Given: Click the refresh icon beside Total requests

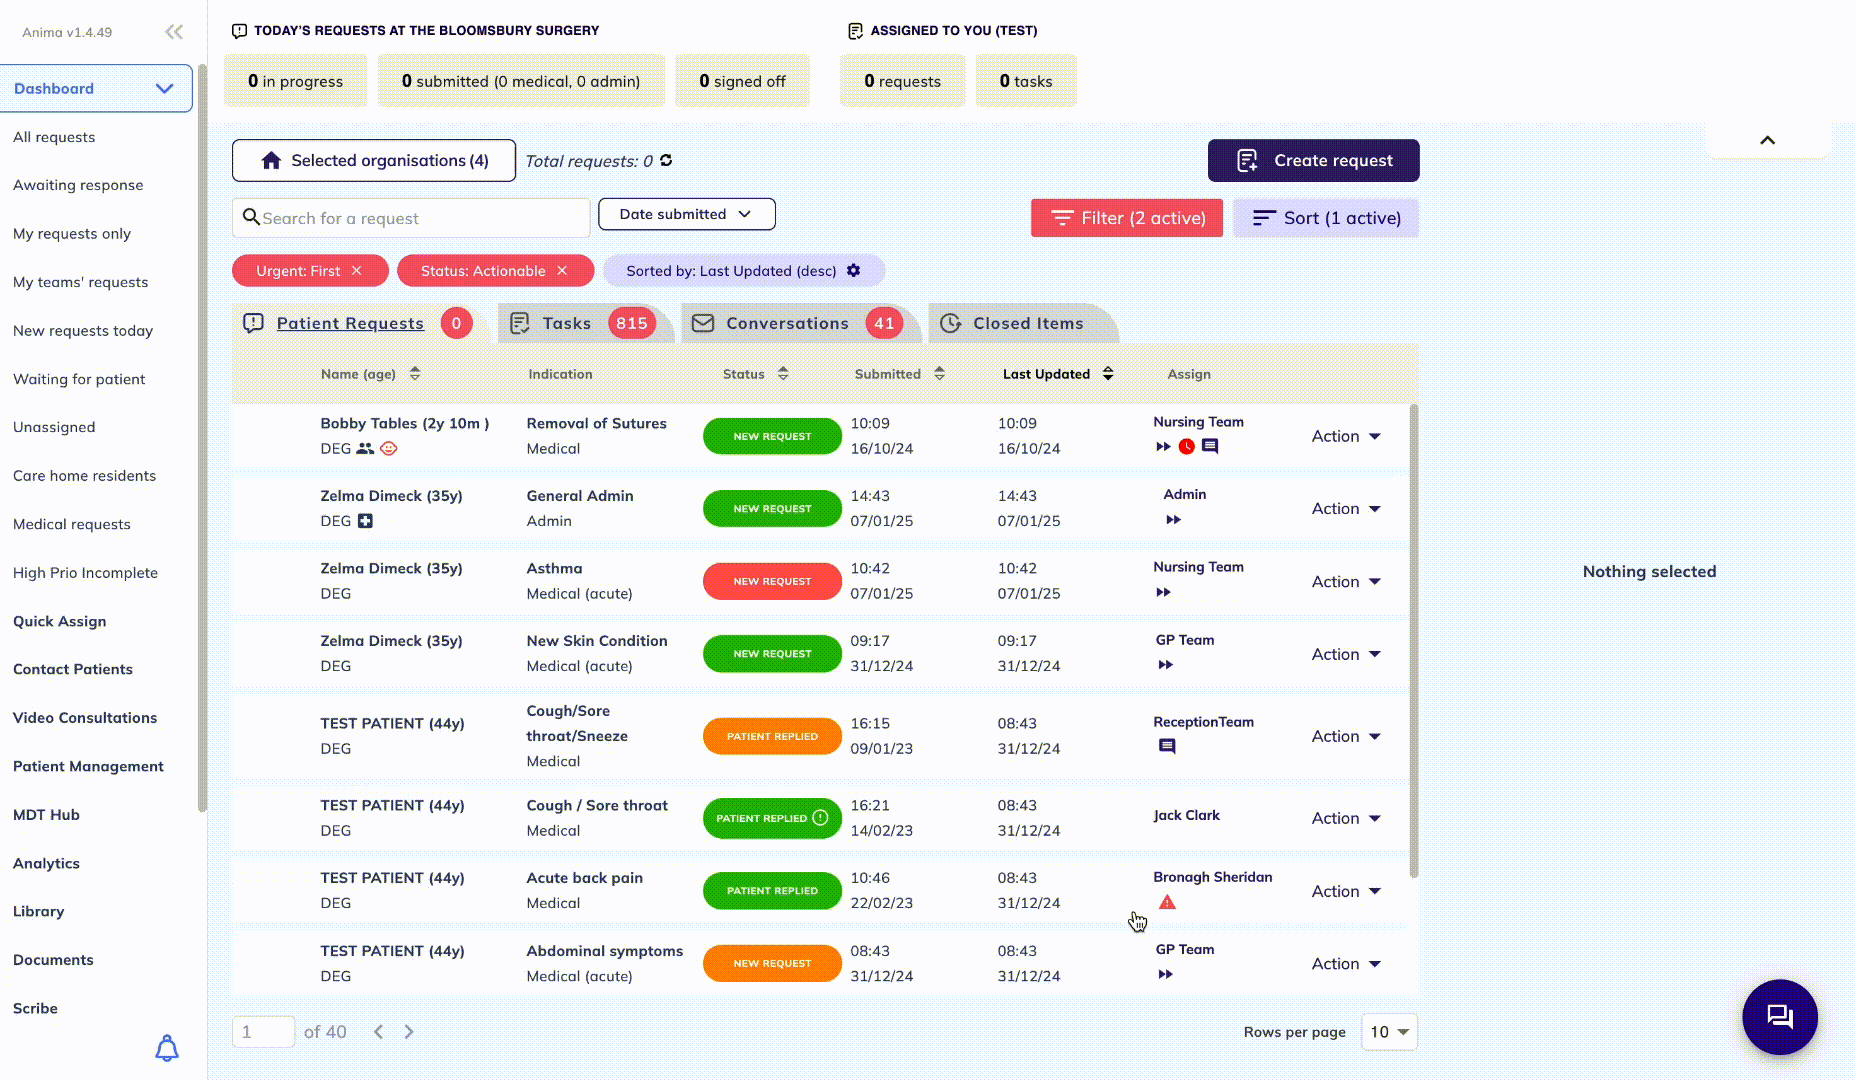Looking at the screenshot, I should pyautogui.click(x=666, y=160).
